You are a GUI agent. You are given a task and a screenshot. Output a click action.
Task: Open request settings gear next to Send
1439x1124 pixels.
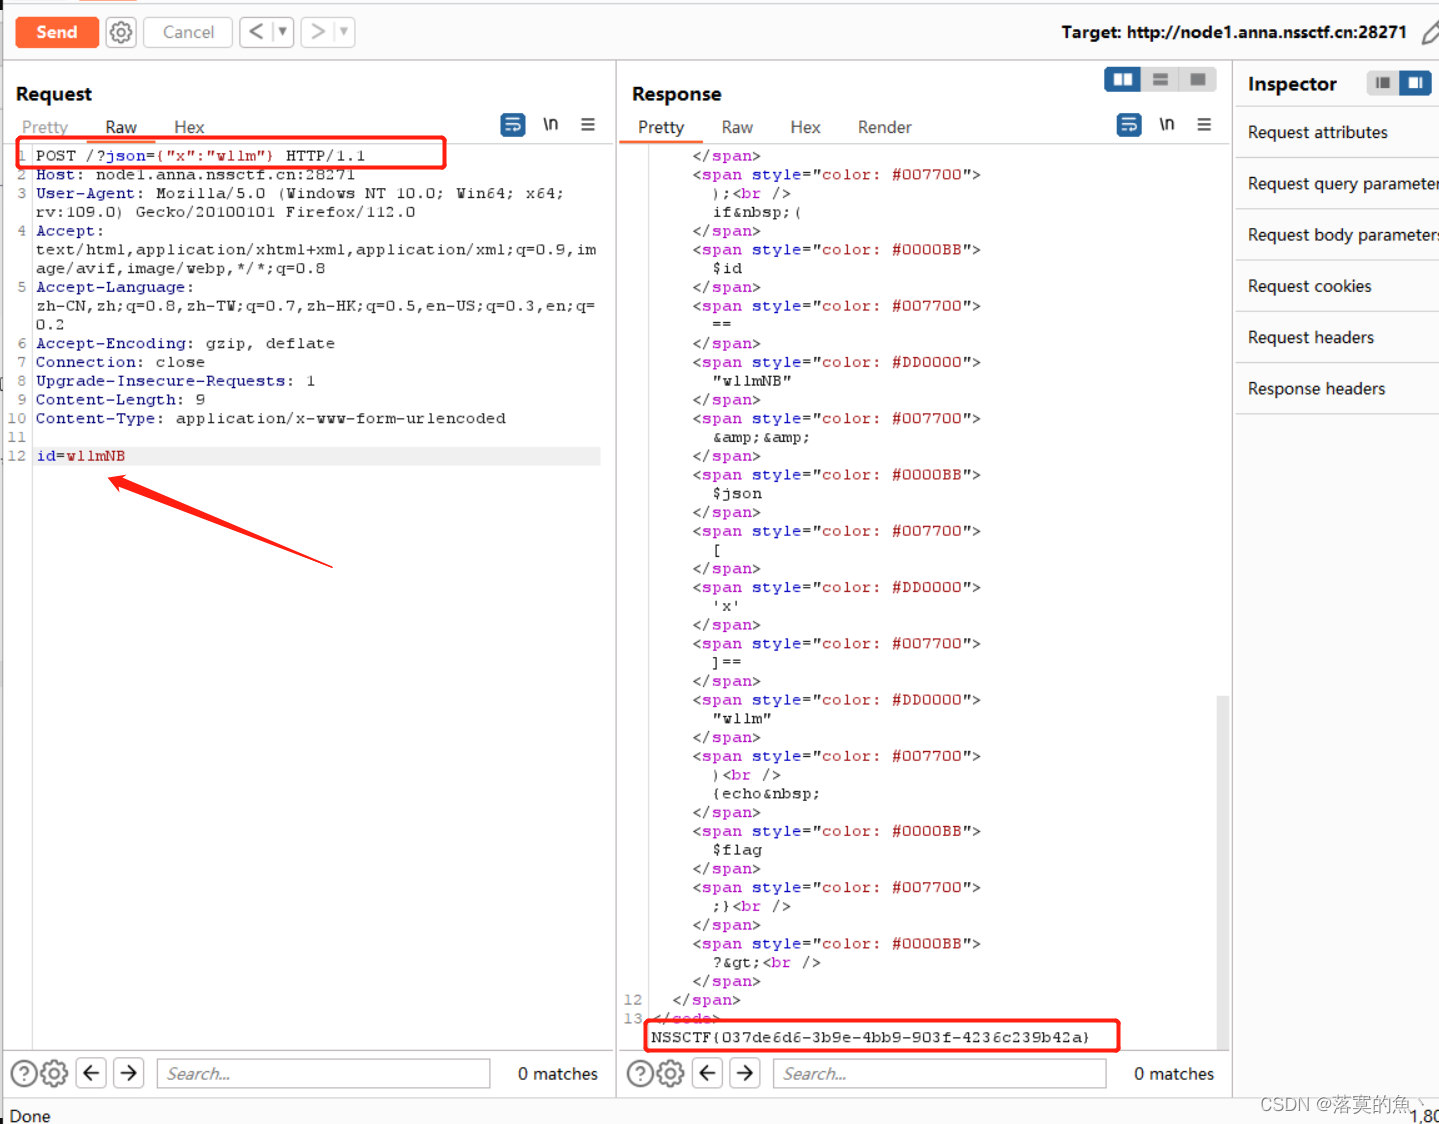click(121, 32)
